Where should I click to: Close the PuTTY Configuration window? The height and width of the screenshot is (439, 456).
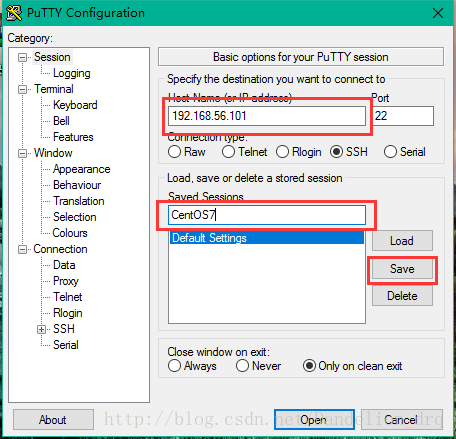click(x=438, y=13)
